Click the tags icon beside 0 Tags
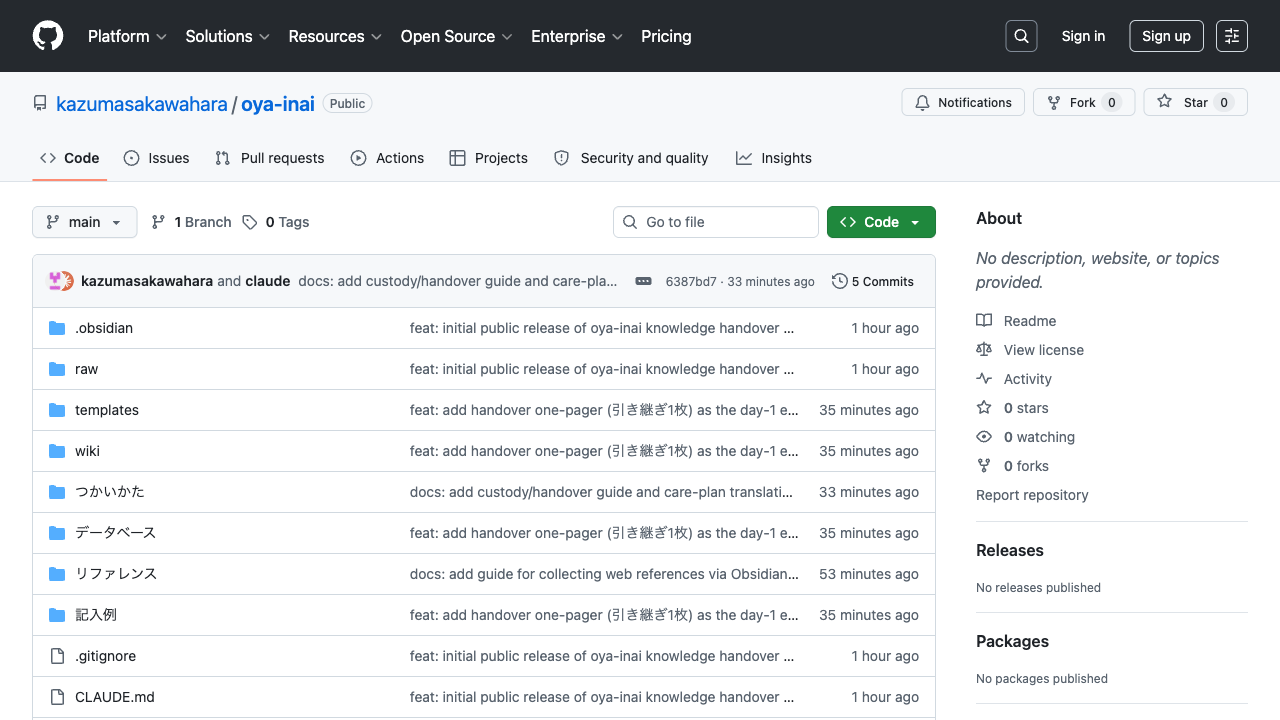 coord(250,222)
